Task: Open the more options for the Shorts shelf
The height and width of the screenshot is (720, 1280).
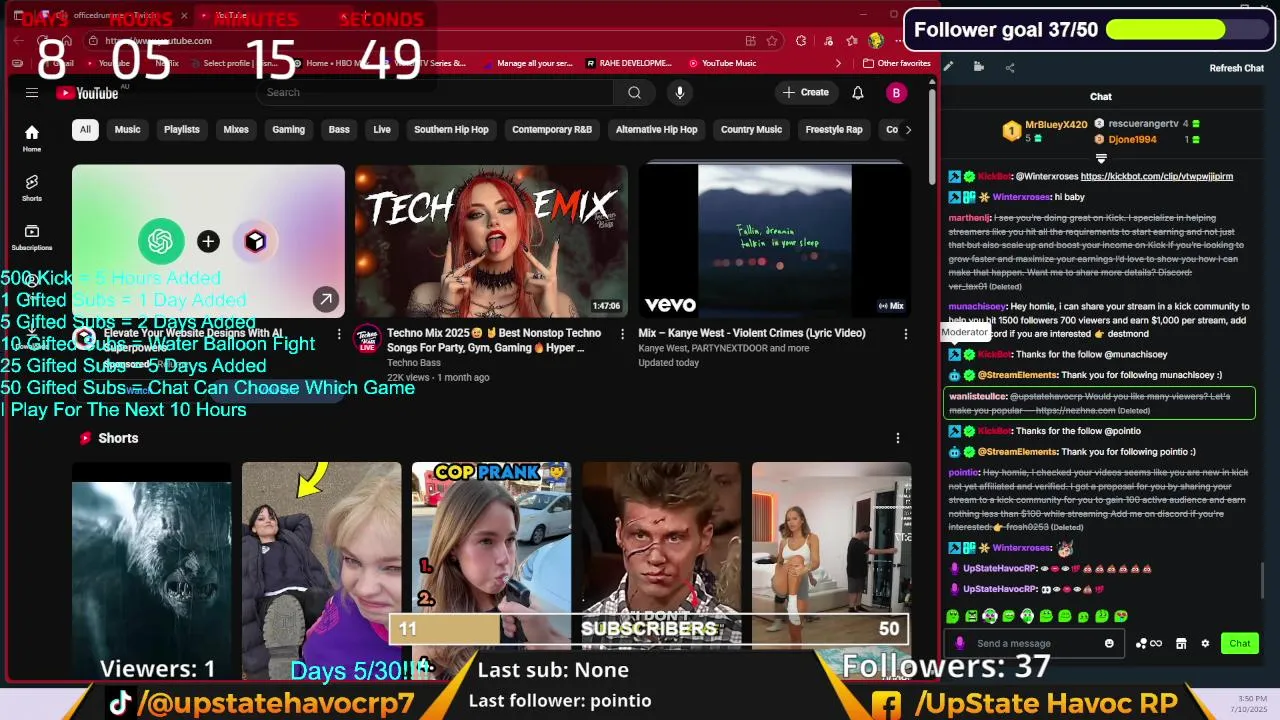Action: [x=897, y=438]
